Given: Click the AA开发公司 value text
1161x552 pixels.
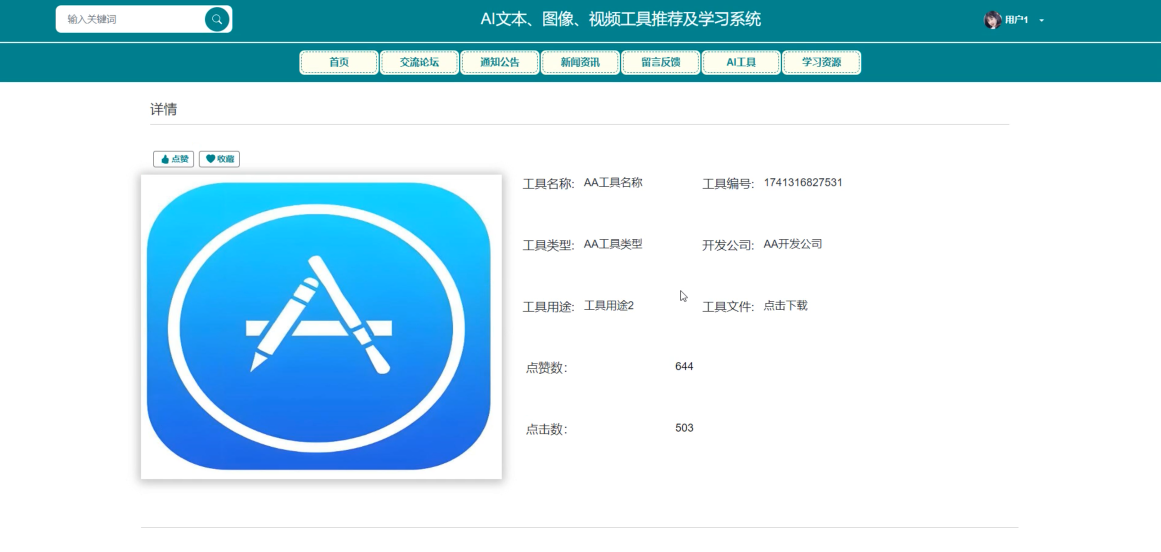Looking at the screenshot, I should tap(793, 244).
